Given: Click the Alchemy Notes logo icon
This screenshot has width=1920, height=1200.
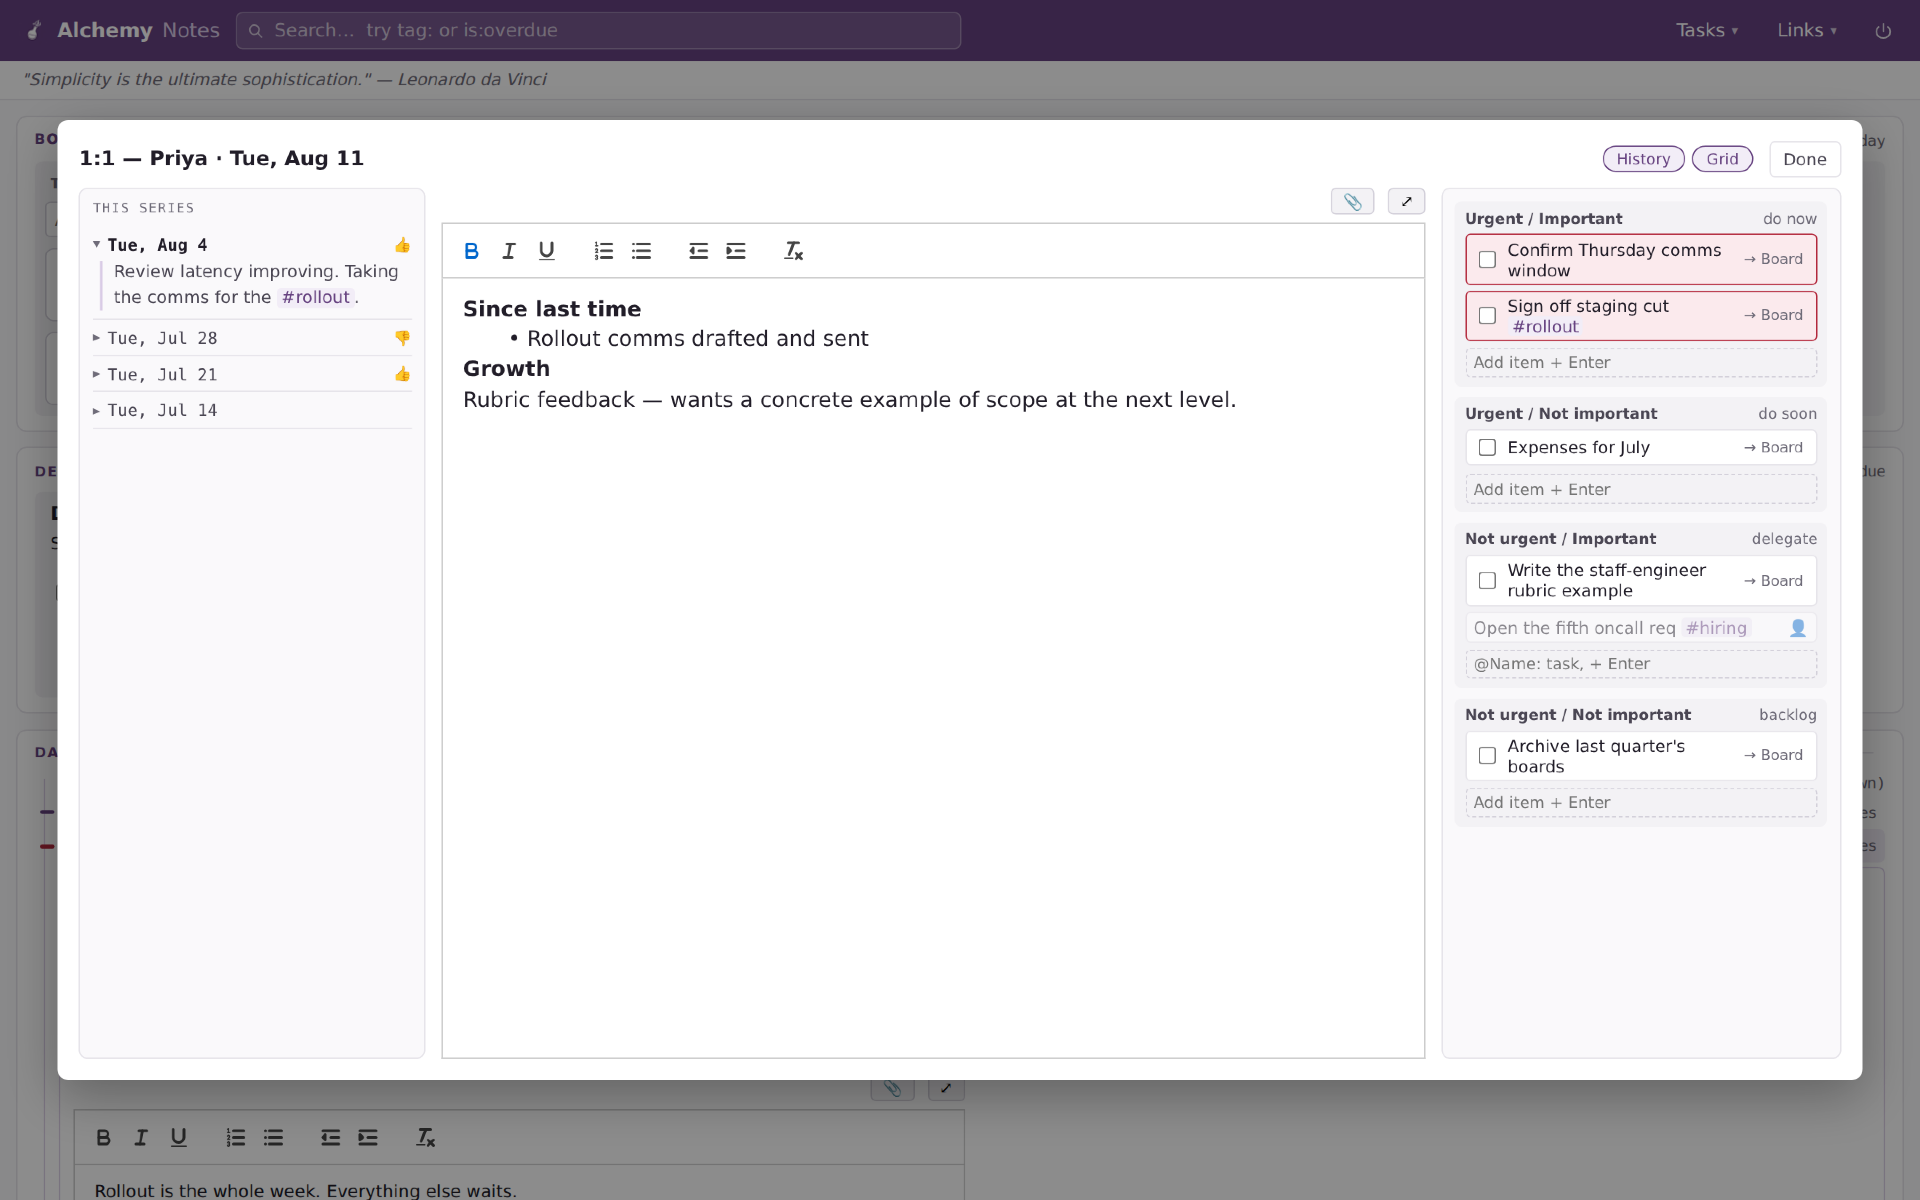Looking at the screenshot, I should coord(34,30).
